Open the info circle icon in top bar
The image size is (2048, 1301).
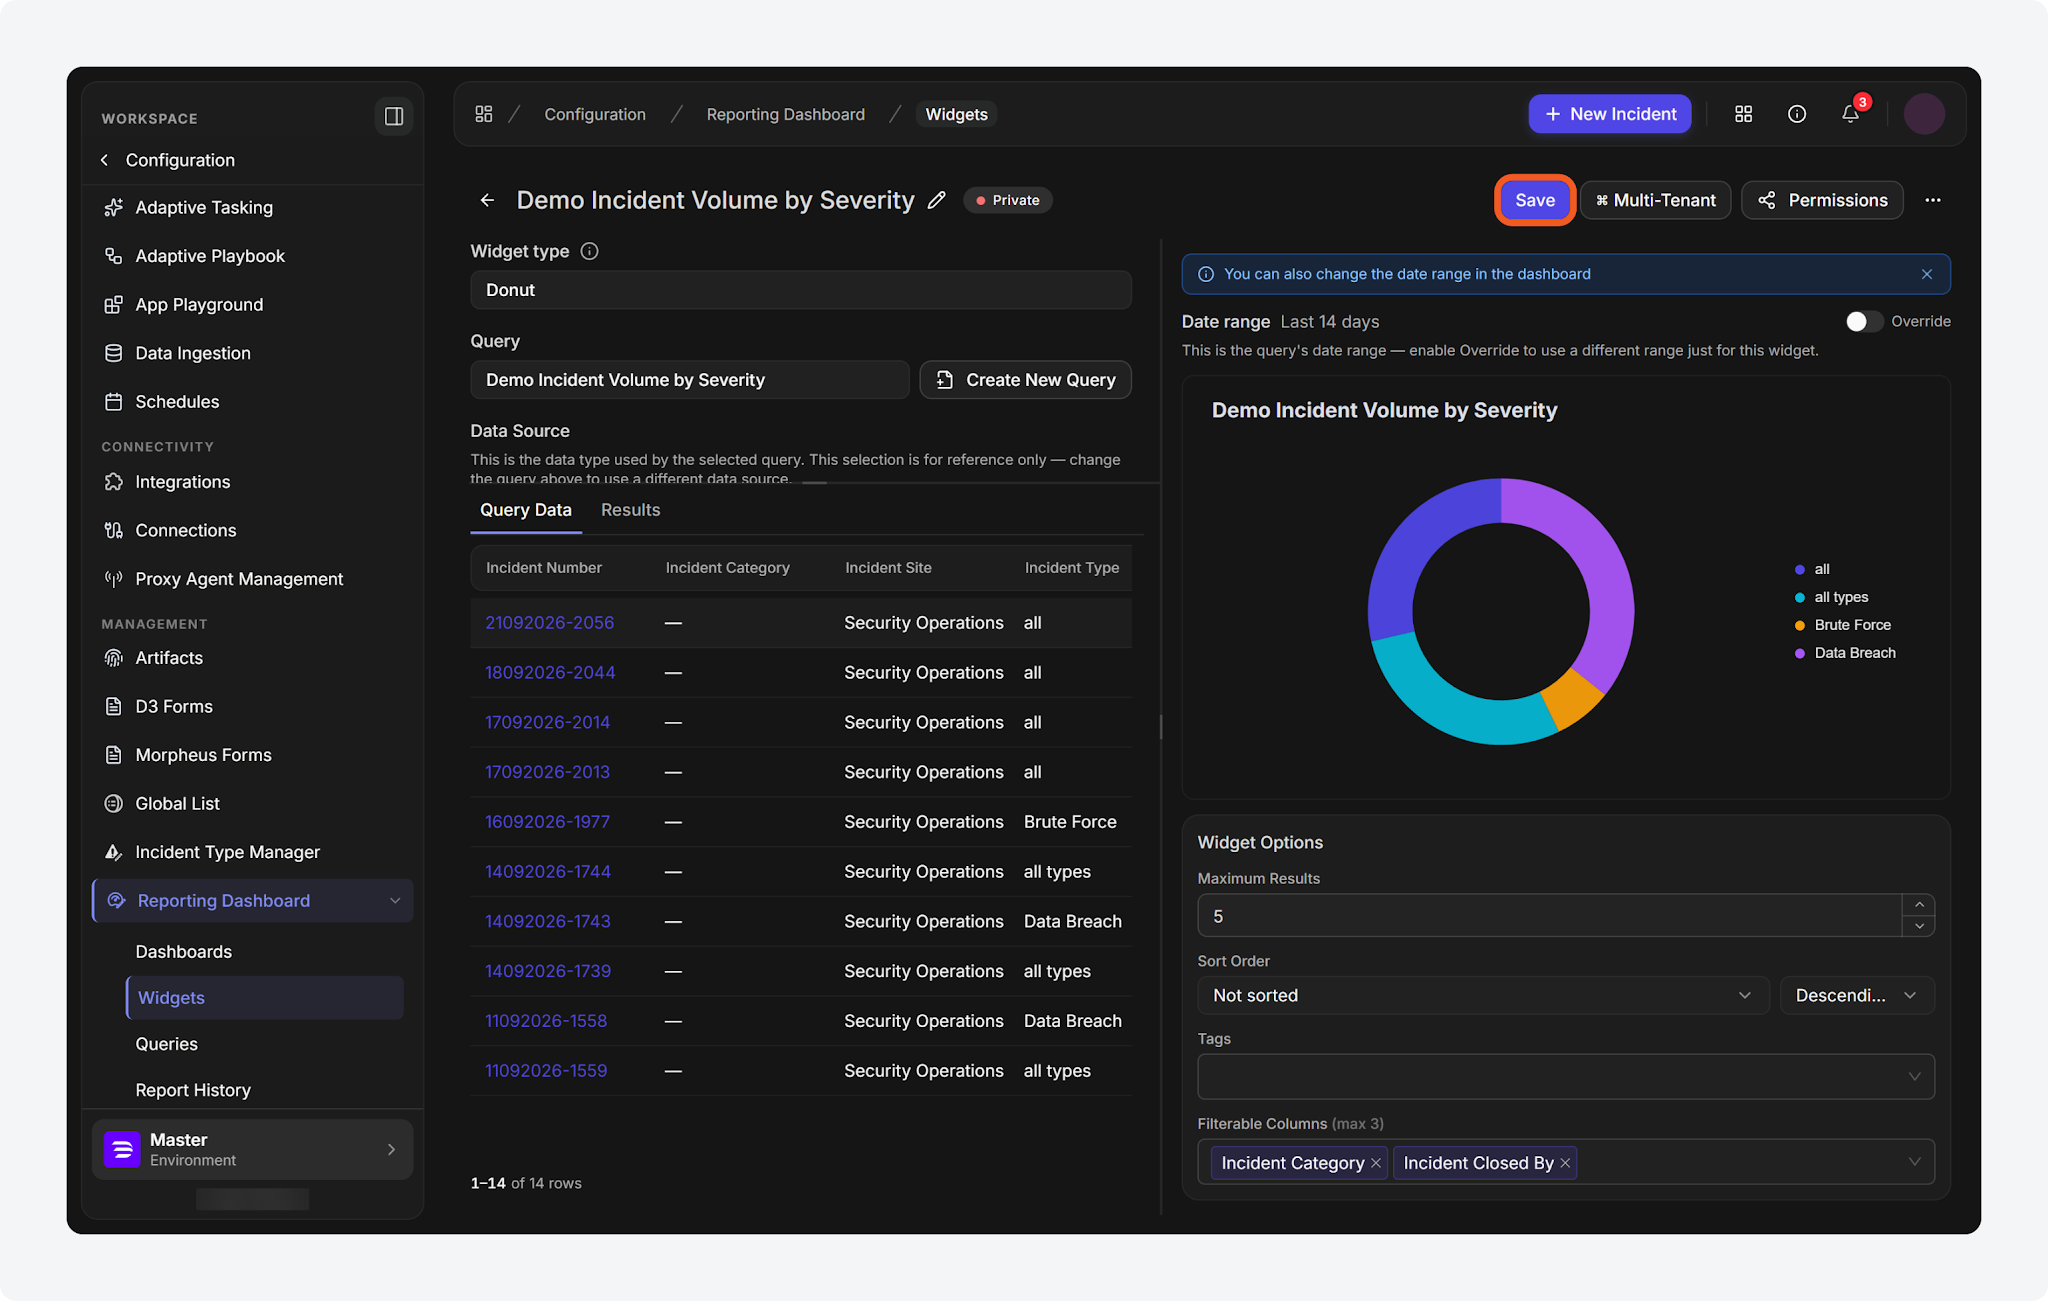[1797, 114]
